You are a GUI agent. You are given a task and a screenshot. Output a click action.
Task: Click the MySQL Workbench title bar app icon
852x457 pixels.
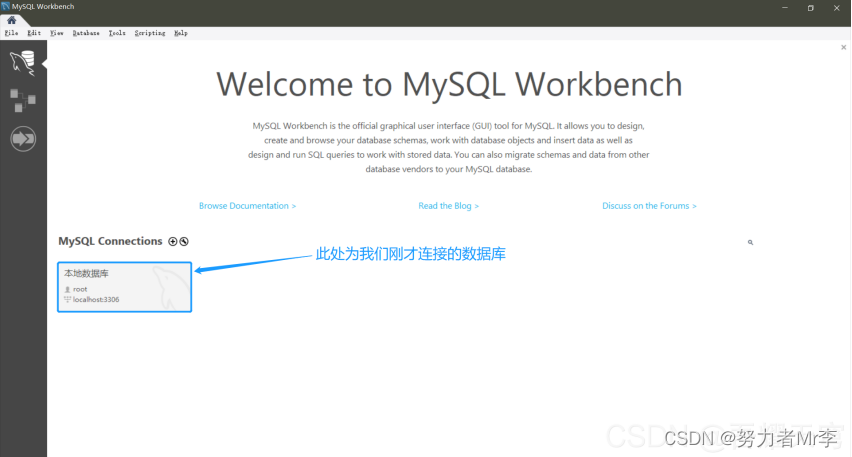pyautogui.click(x=6, y=6)
